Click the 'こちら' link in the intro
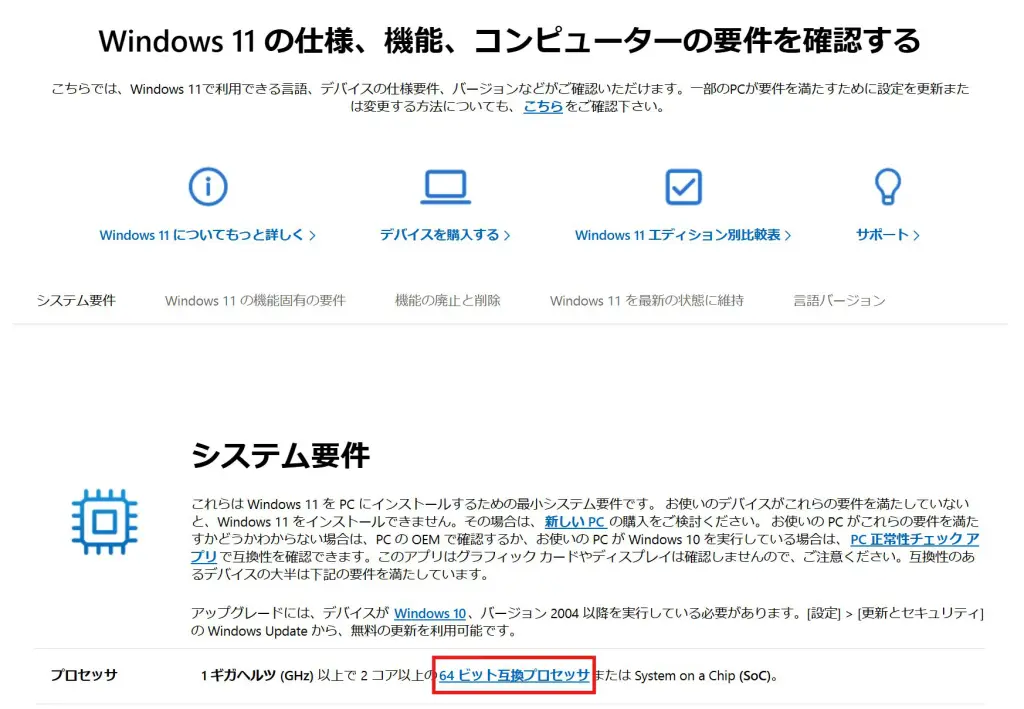Viewport: 1024px width, 709px height. tap(543, 106)
